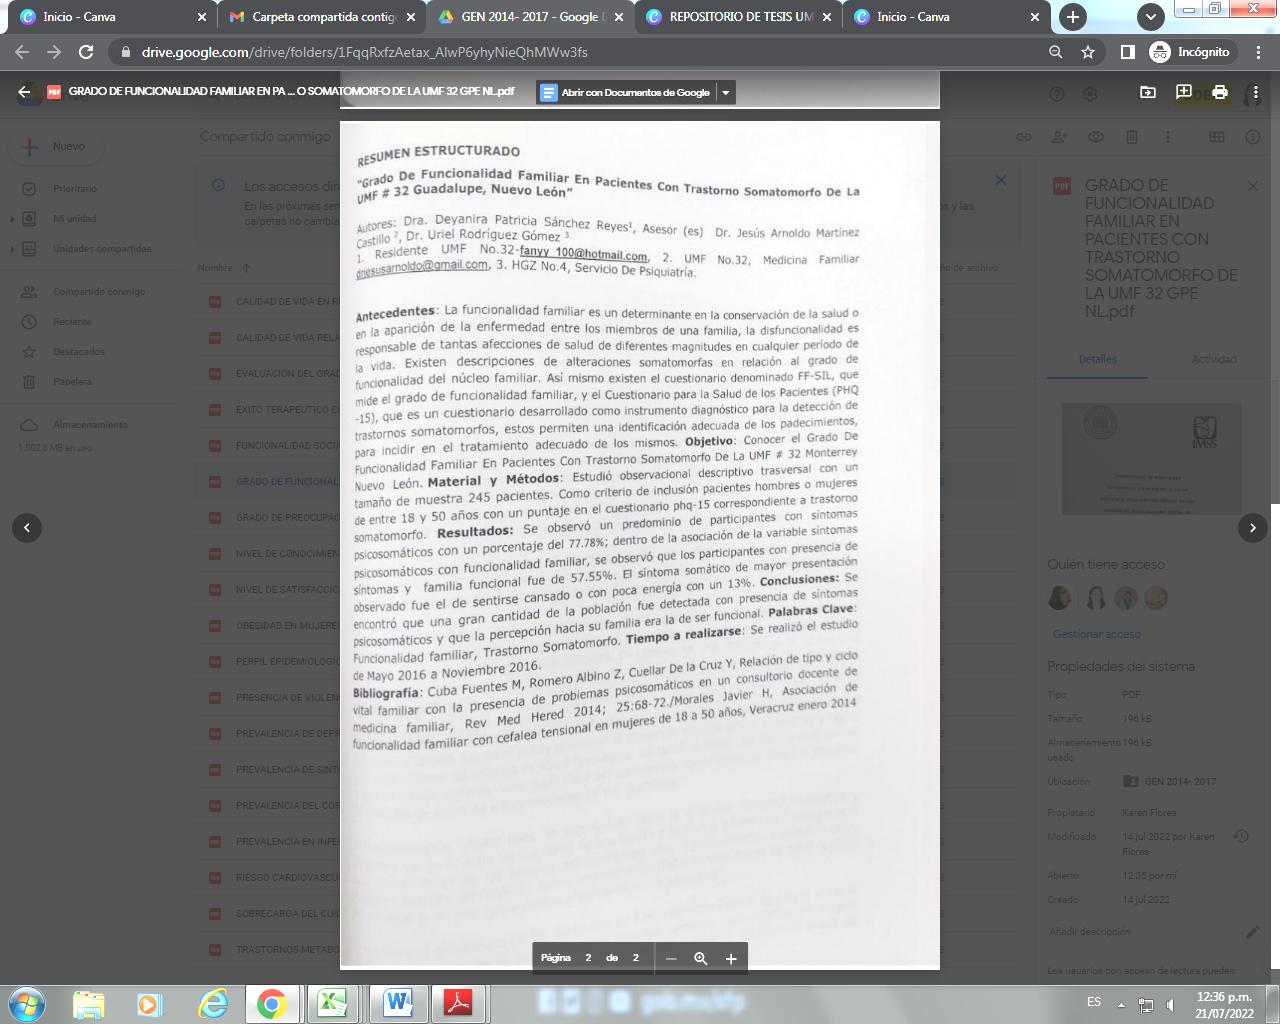Switch to Detalles tab
Viewport: 1280px width, 1024px height.
[x=1097, y=359]
